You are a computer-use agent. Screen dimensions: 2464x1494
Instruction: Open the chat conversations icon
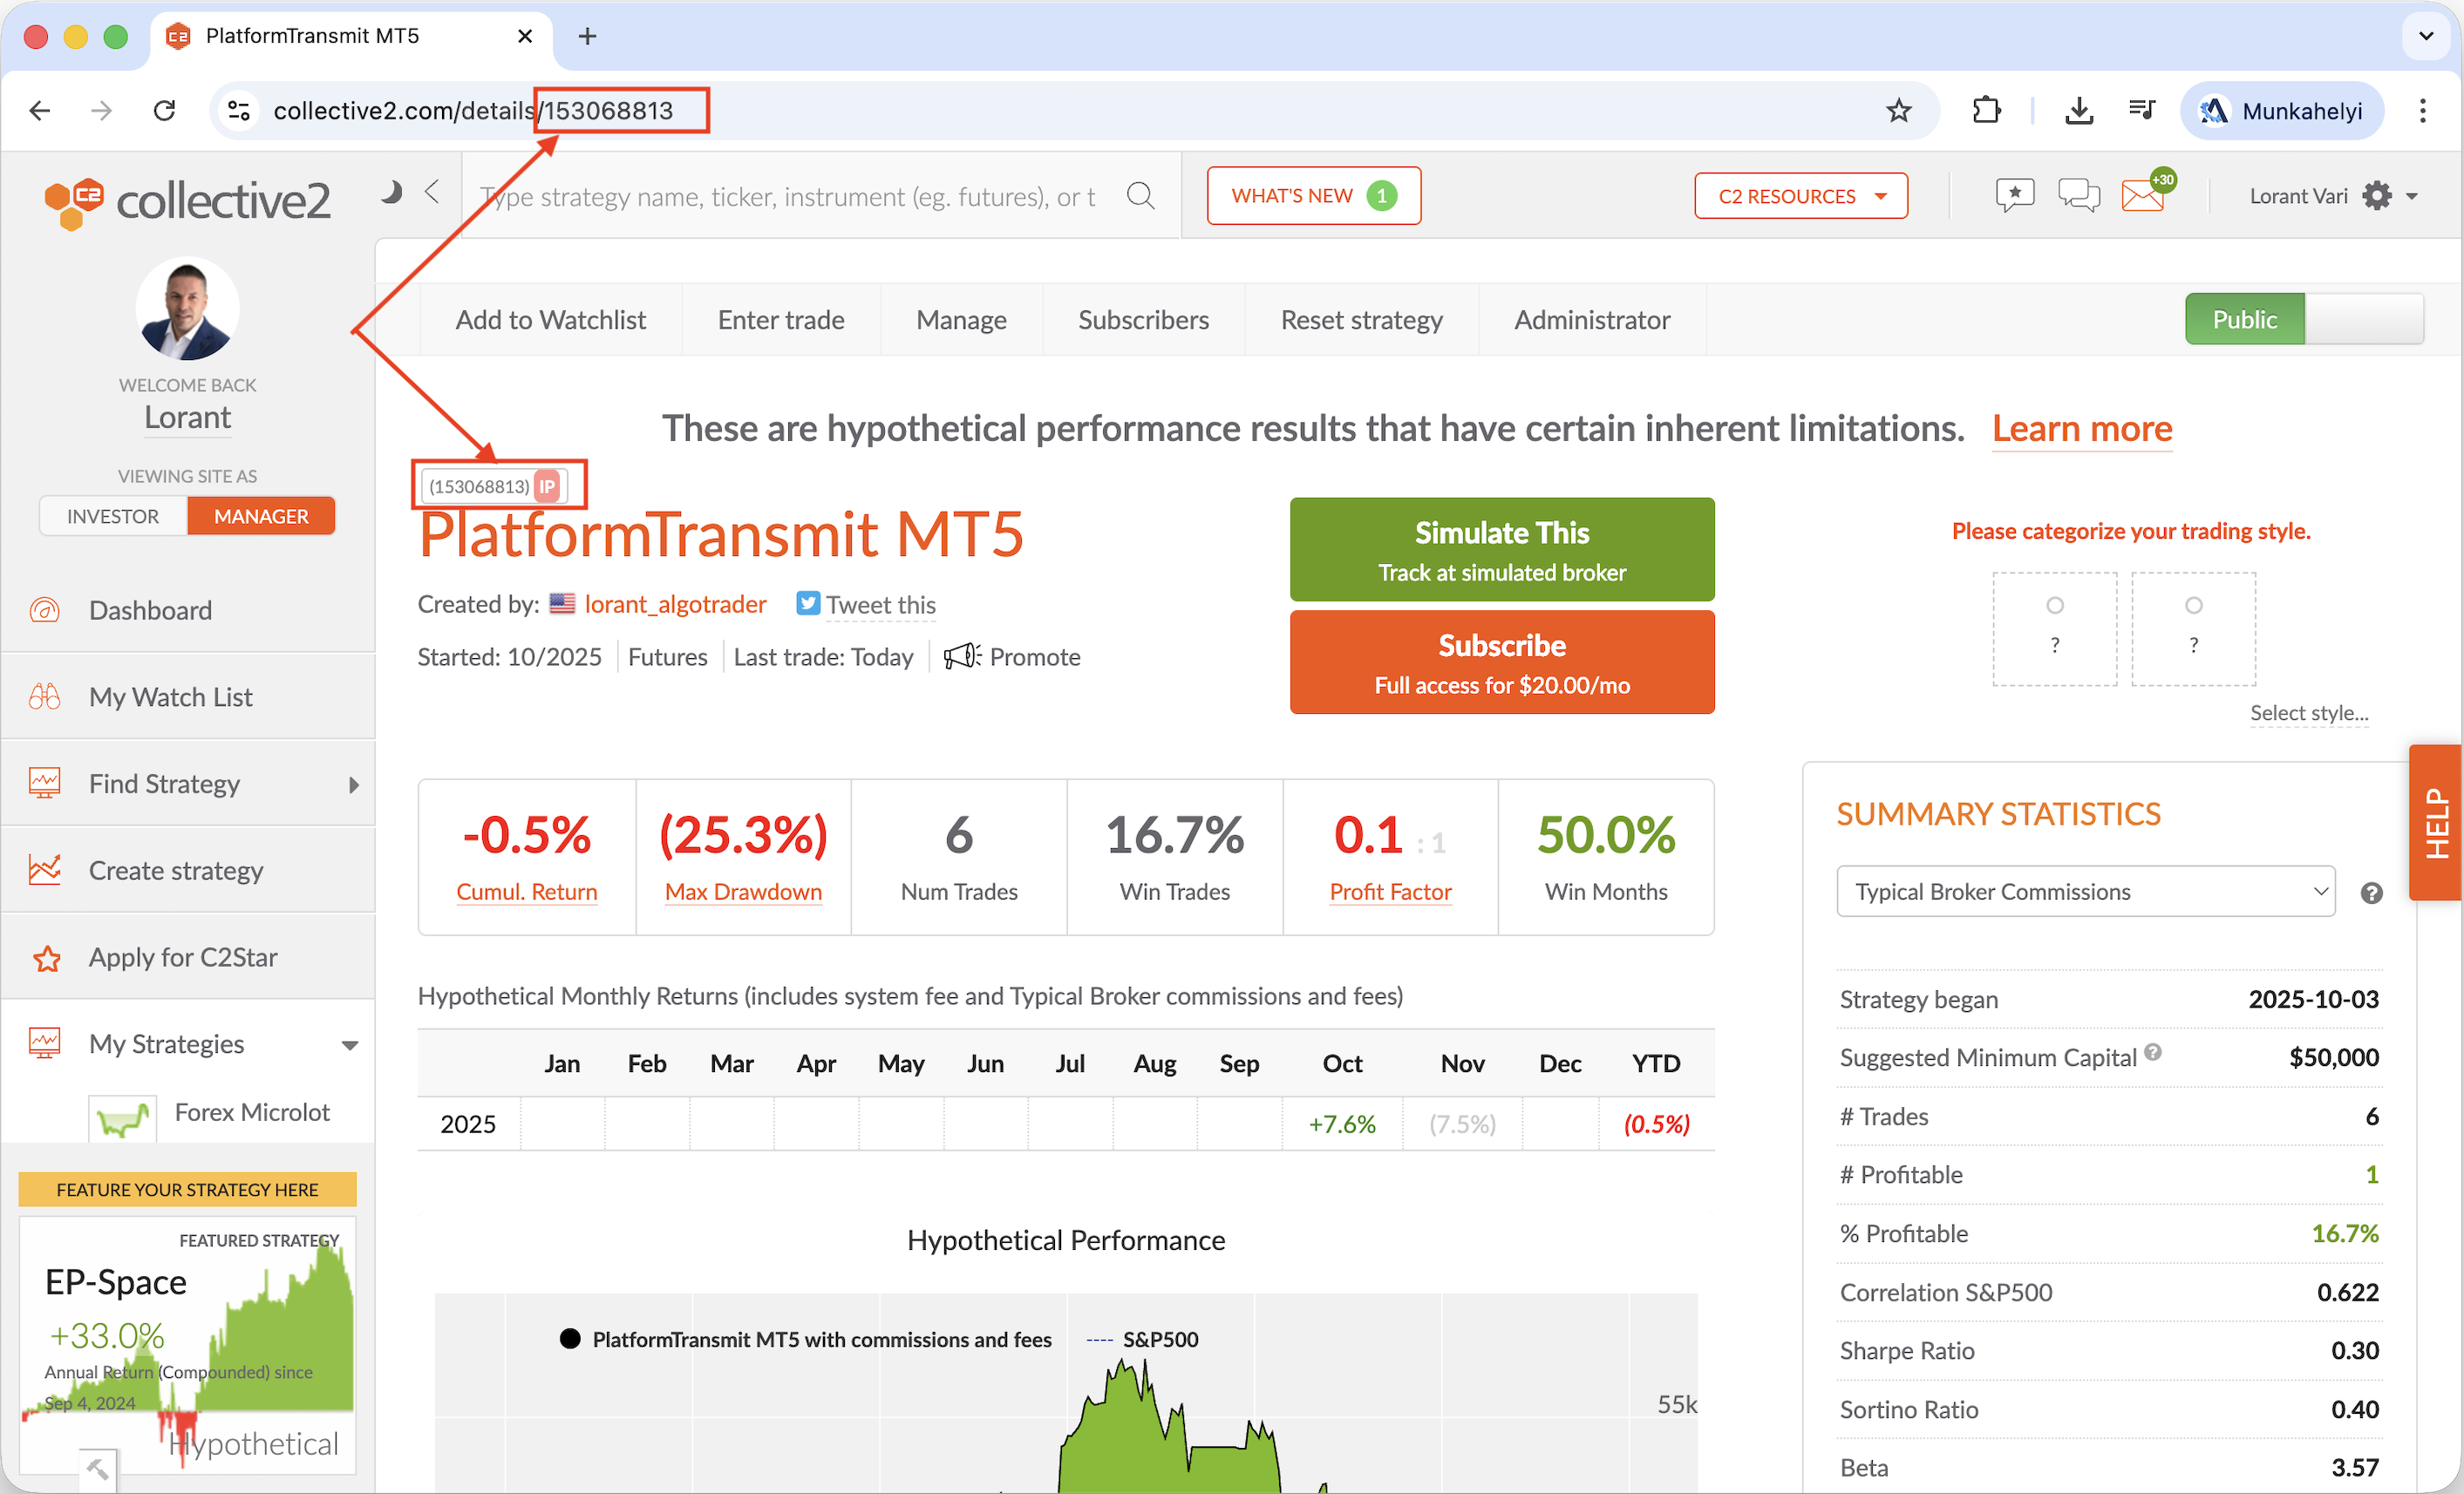coord(2078,195)
